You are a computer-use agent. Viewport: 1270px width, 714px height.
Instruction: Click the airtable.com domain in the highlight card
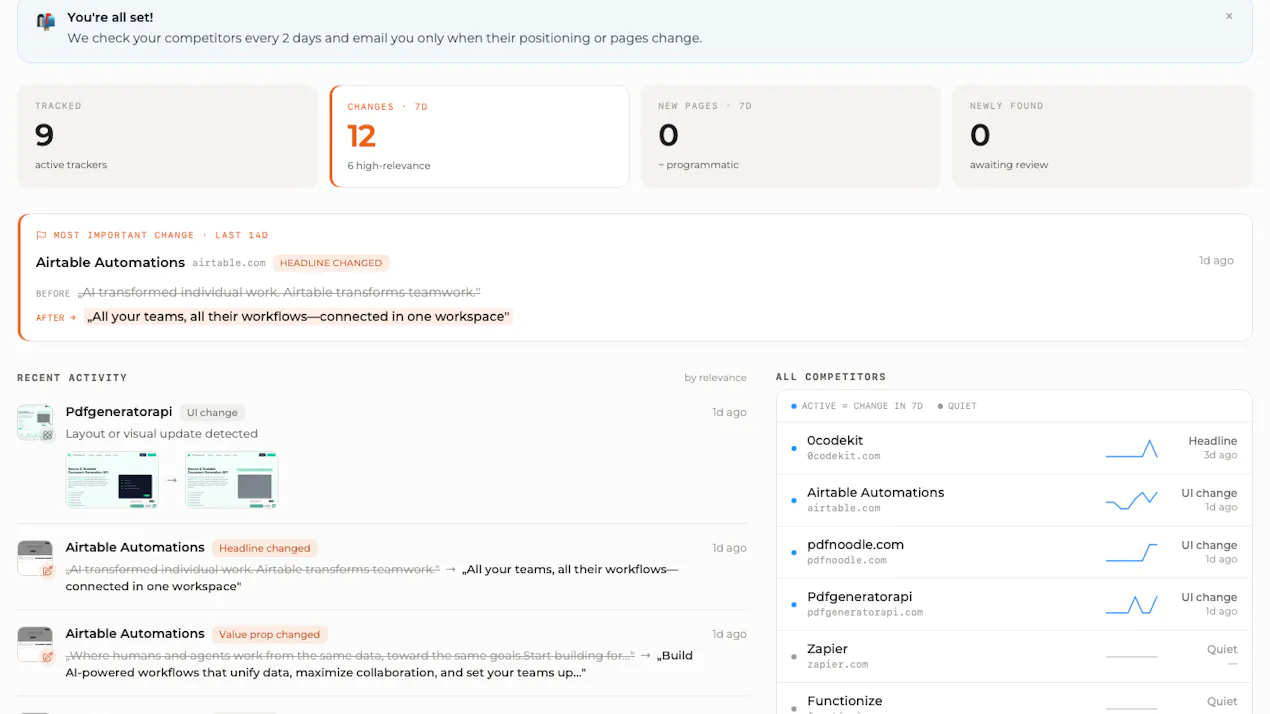click(229, 263)
